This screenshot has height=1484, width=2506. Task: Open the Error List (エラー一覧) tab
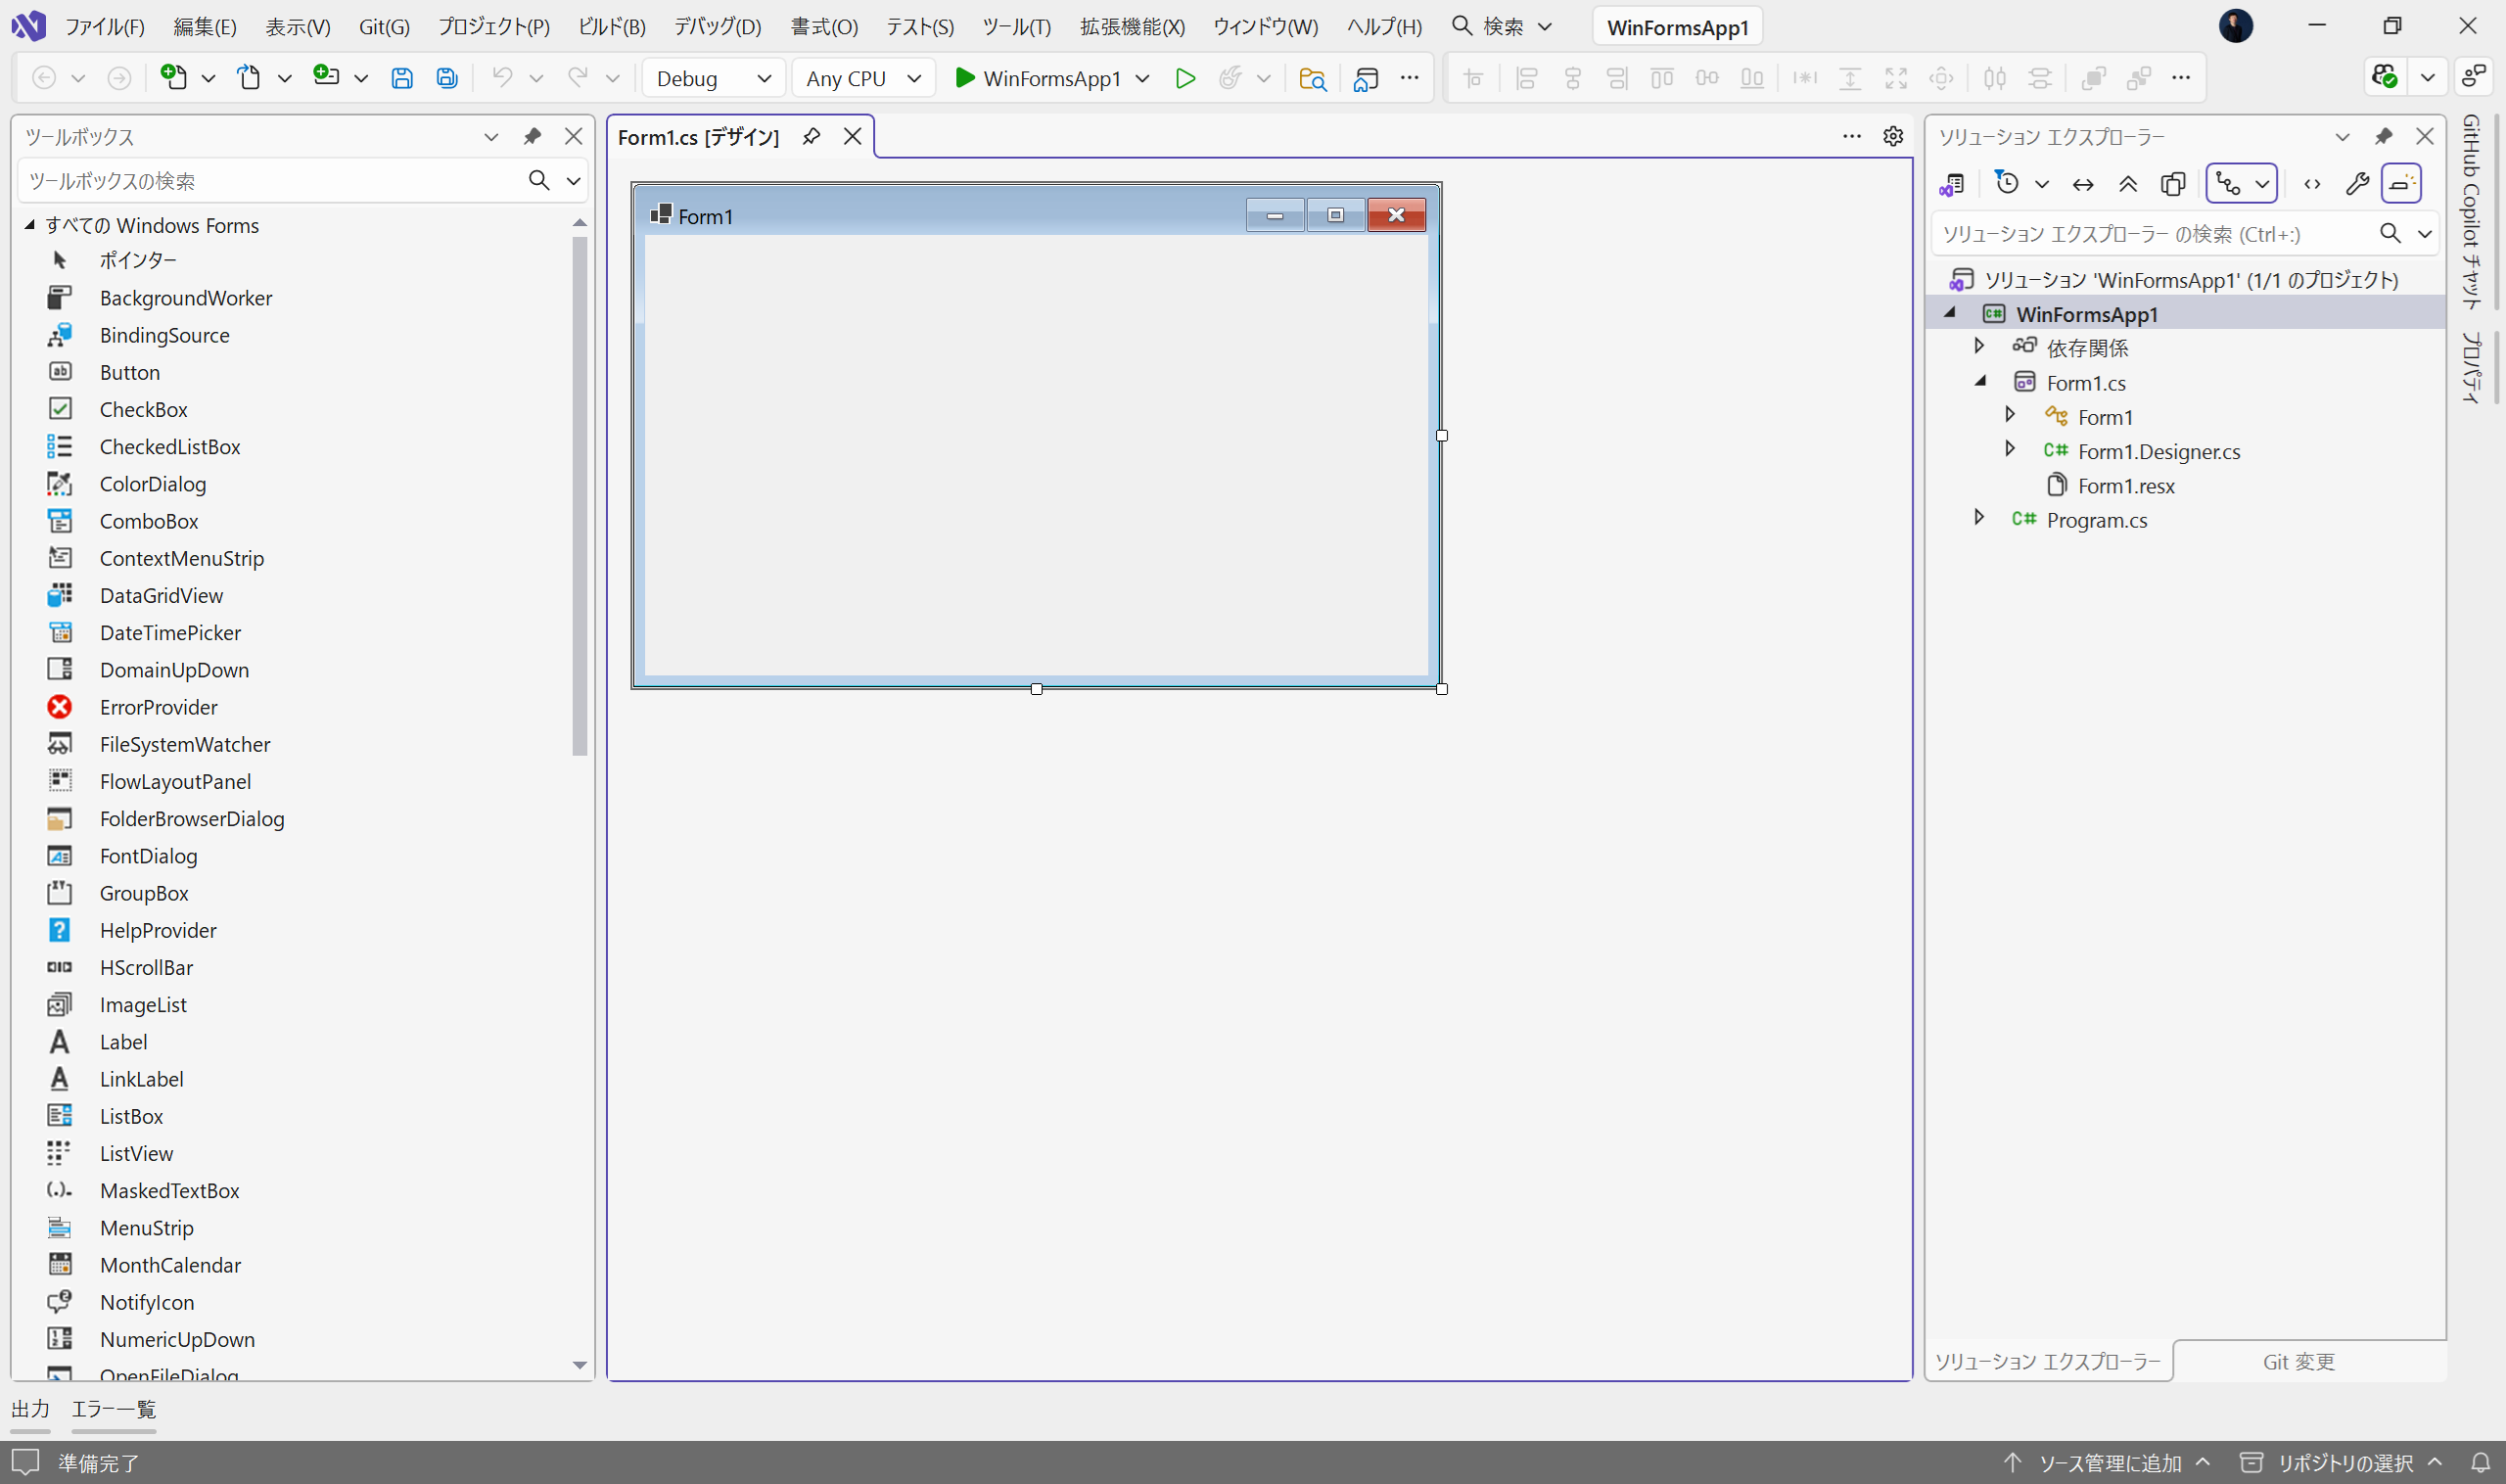click(x=113, y=1409)
